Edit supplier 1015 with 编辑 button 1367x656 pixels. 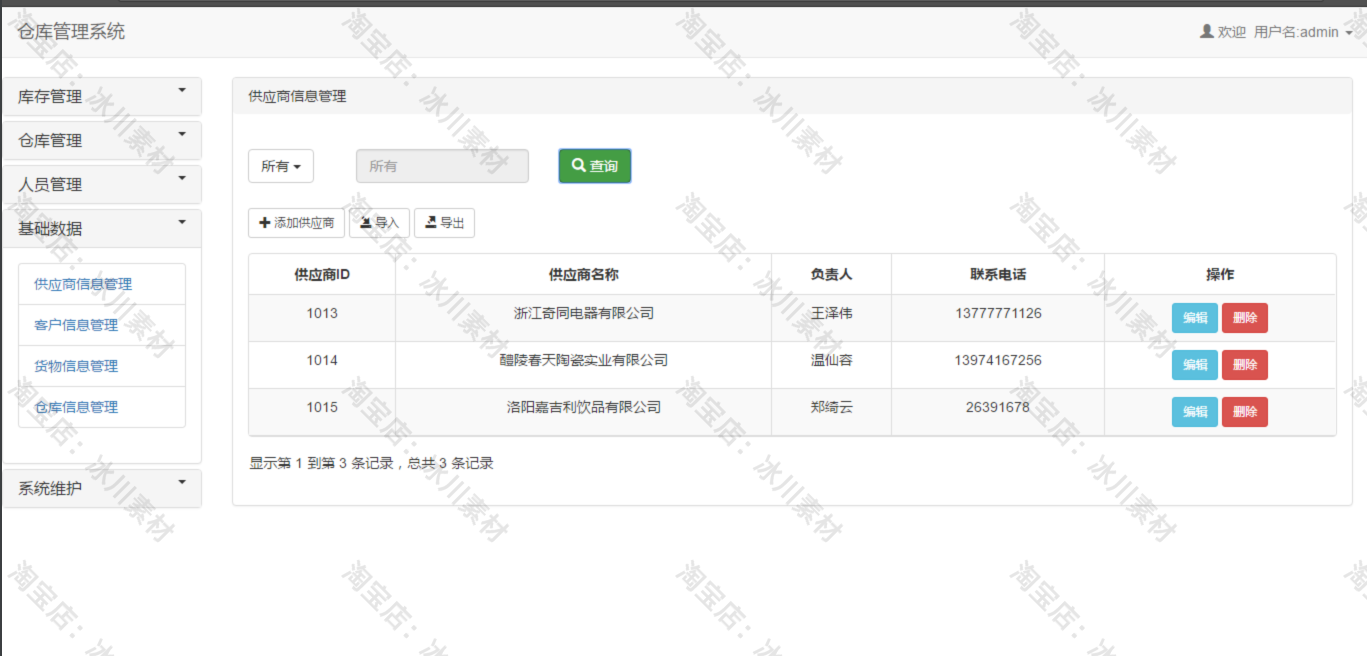[x=1195, y=412]
